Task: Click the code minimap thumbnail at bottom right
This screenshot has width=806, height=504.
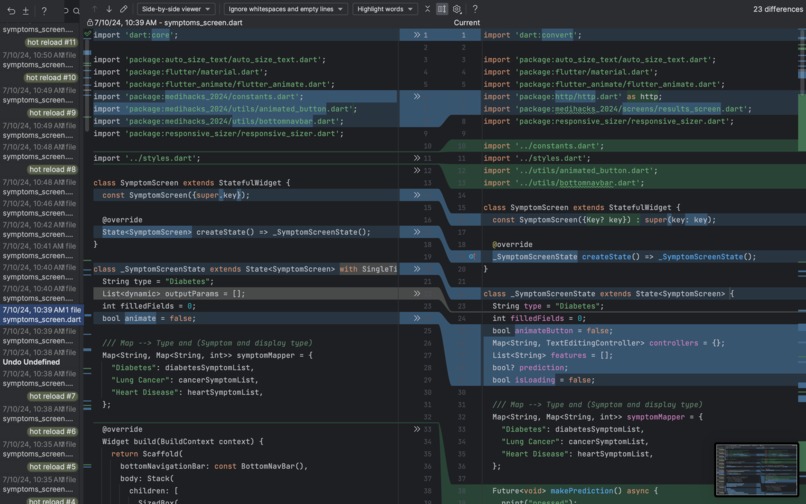Action: (x=756, y=470)
